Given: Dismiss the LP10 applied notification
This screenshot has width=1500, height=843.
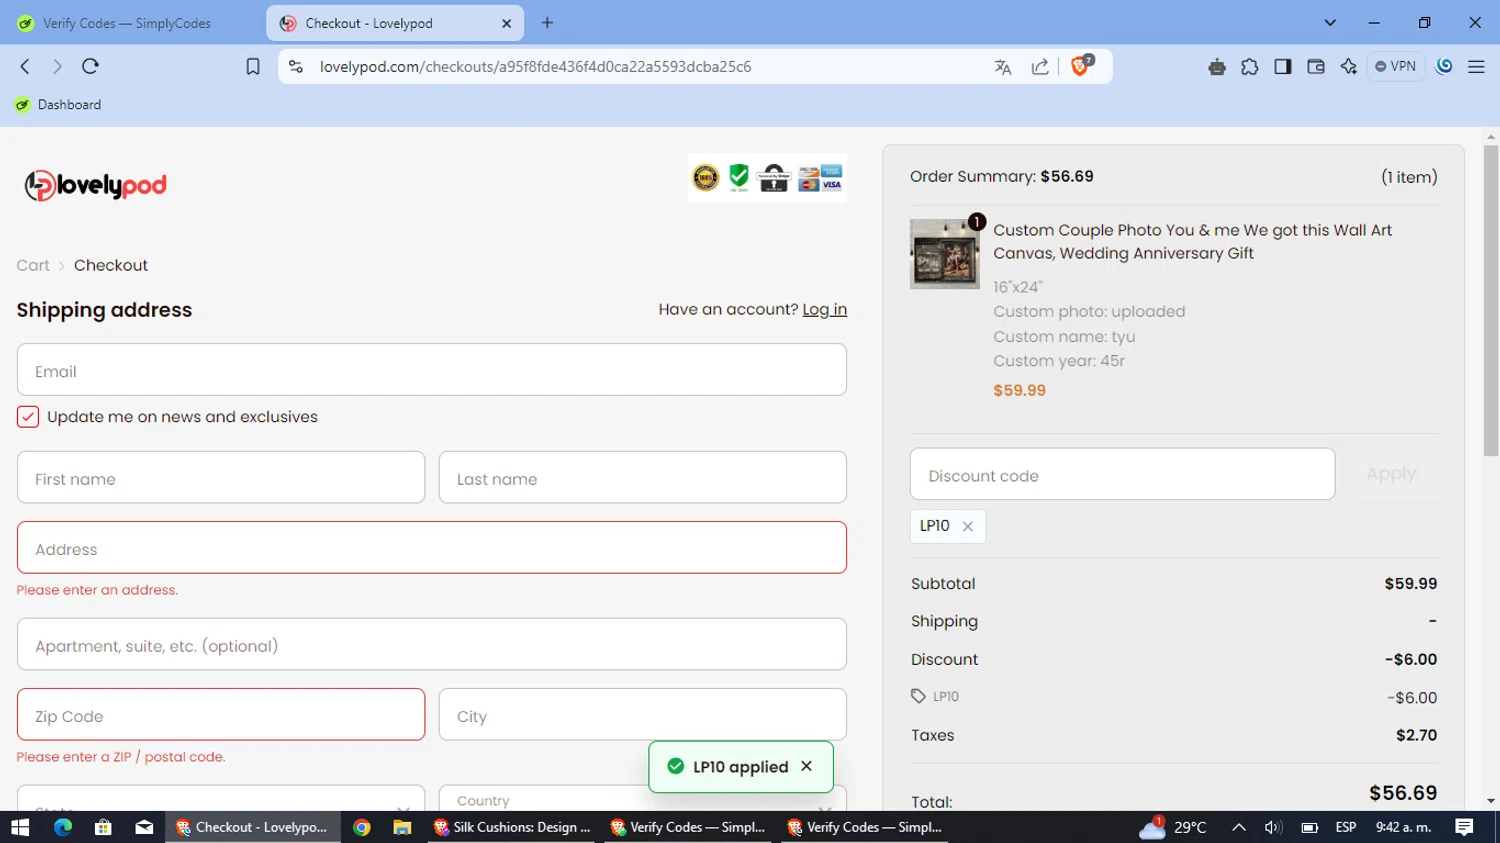Looking at the screenshot, I should pyautogui.click(x=807, y=766).
